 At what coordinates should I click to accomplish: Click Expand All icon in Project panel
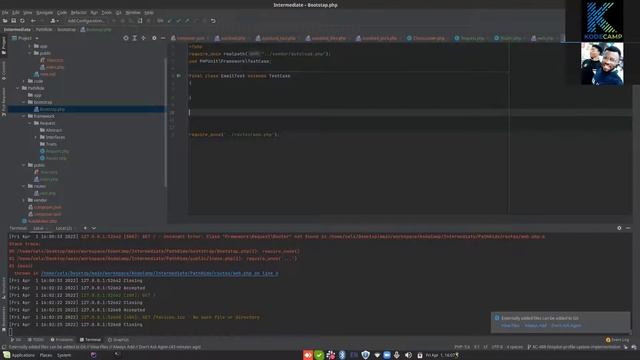tap(135, 38)
